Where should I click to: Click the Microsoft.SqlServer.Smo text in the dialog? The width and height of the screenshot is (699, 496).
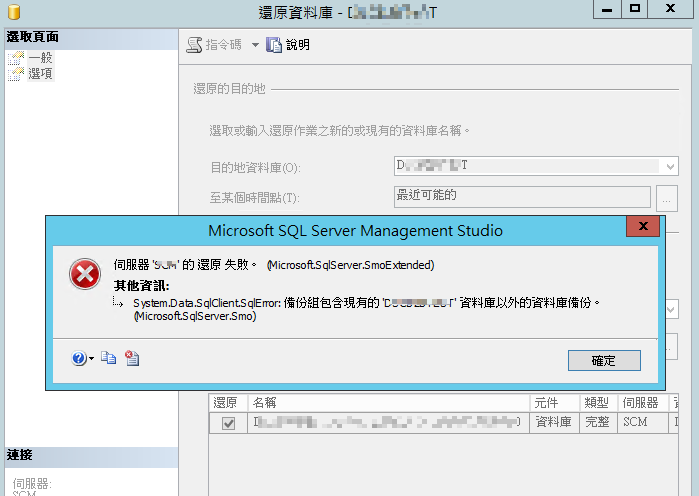195,316
